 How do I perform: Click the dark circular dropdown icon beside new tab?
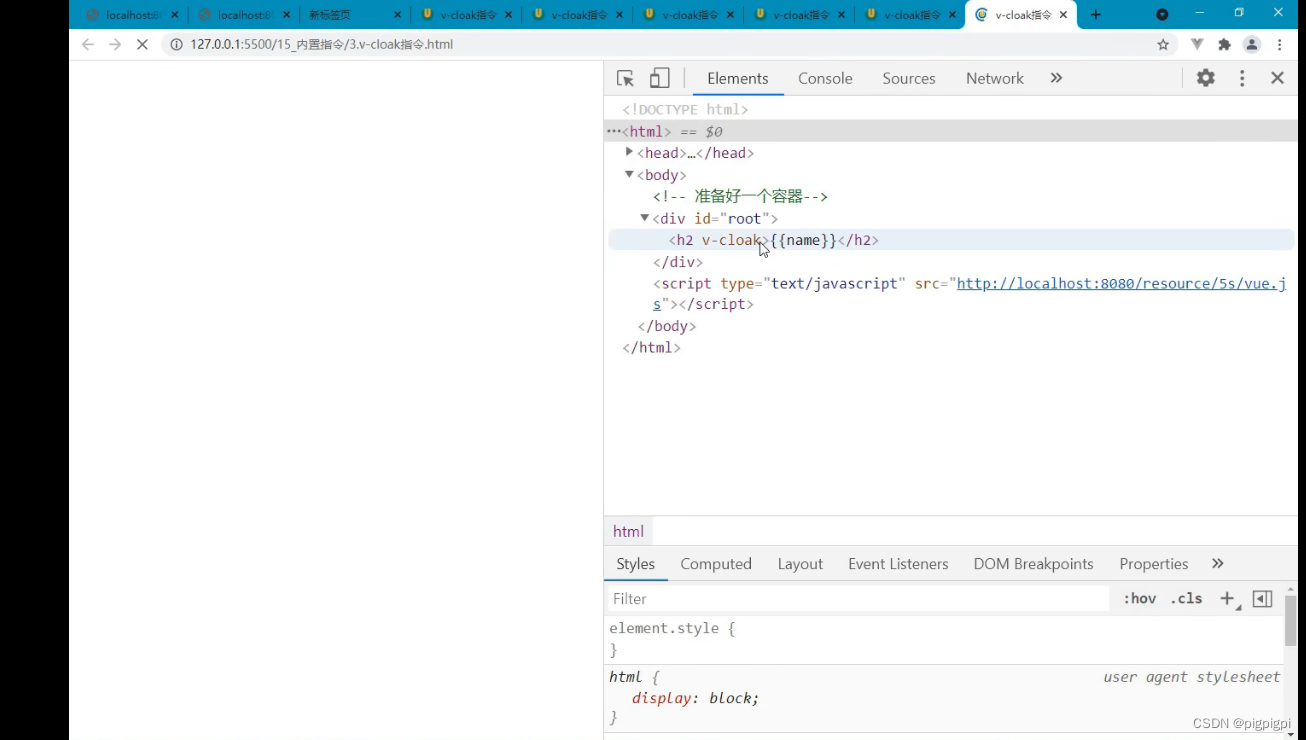click(1162, 14)
